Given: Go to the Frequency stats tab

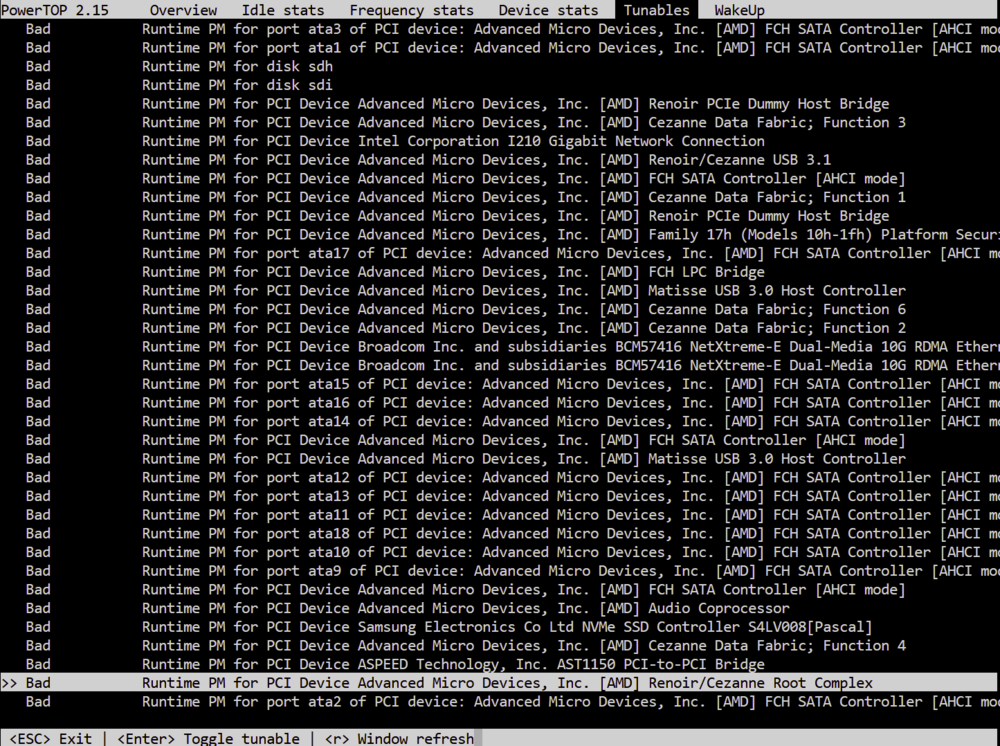Looking at the screenshot, I should [x=411, y=10].
